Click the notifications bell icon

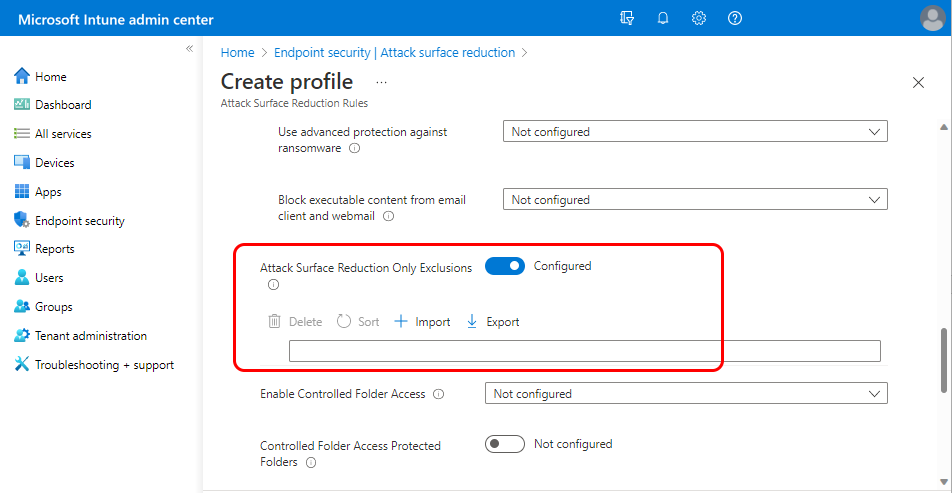click(x=662, y=18)
